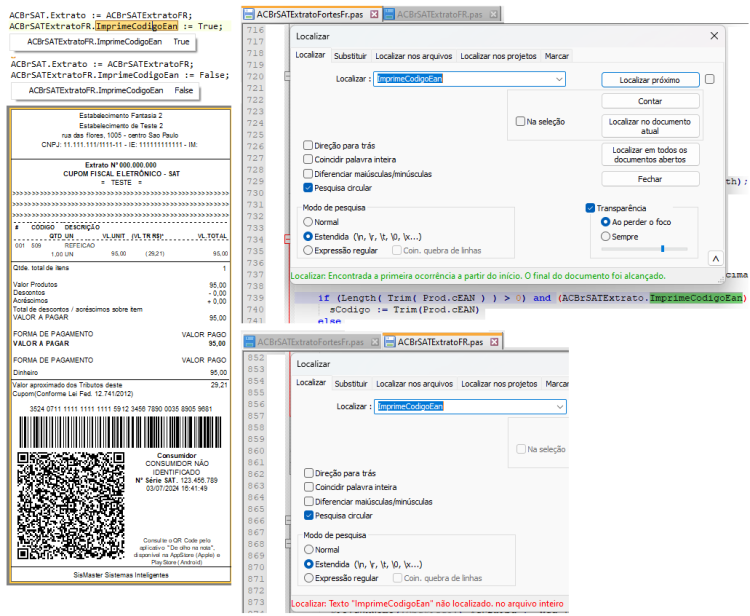Tick Direção para trás in the upper dialog

(308, 145)
